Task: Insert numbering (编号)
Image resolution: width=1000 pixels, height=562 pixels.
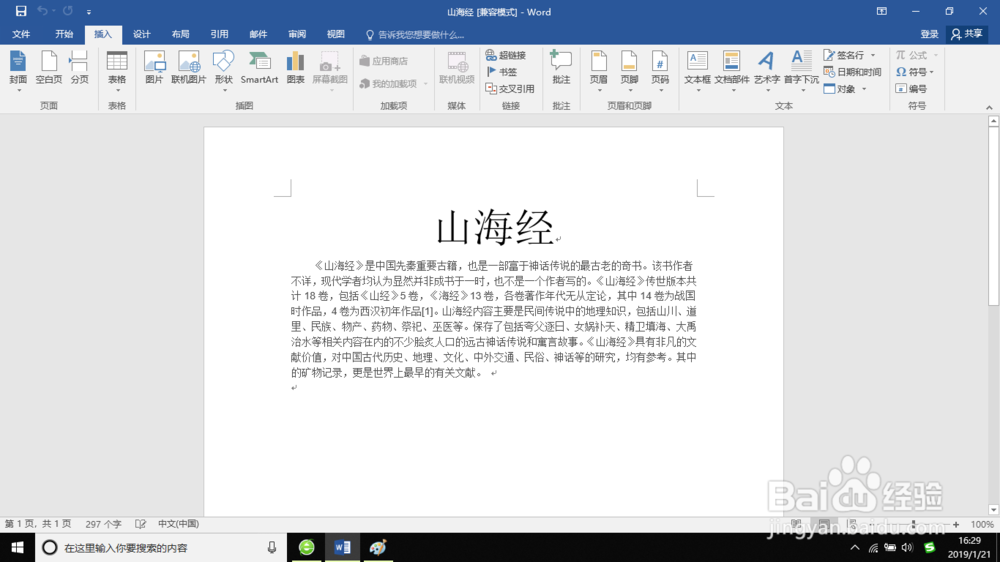Action: click(x=911, y=89)
